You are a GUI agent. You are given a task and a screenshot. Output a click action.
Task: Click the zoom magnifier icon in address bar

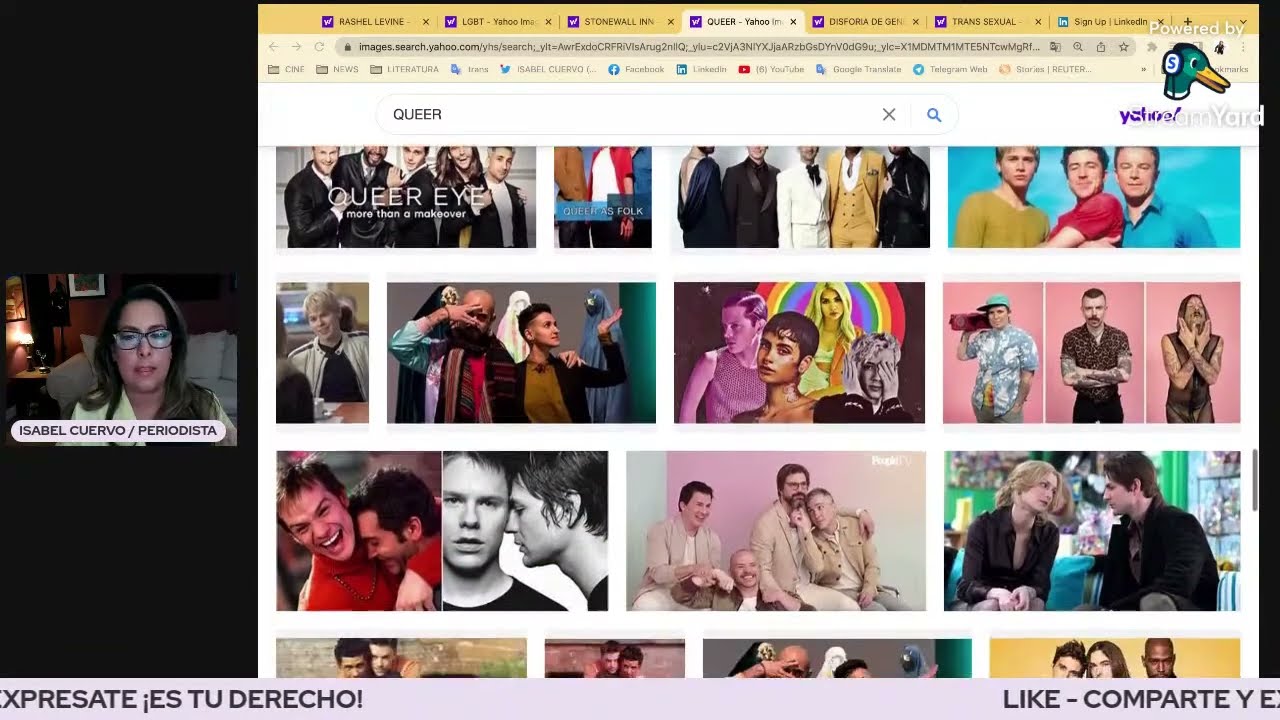[1078, 47]
